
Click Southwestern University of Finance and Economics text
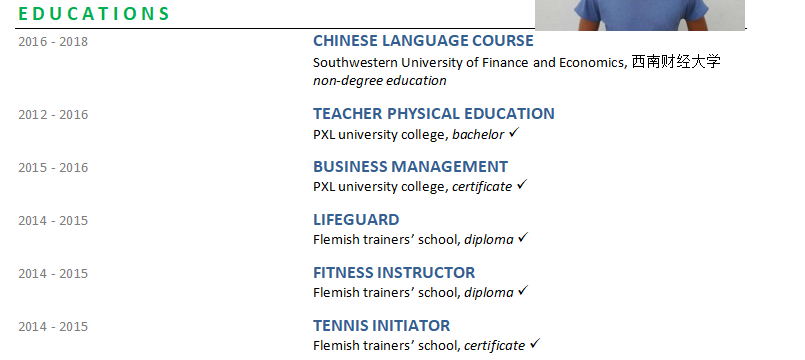pos(470,63)
